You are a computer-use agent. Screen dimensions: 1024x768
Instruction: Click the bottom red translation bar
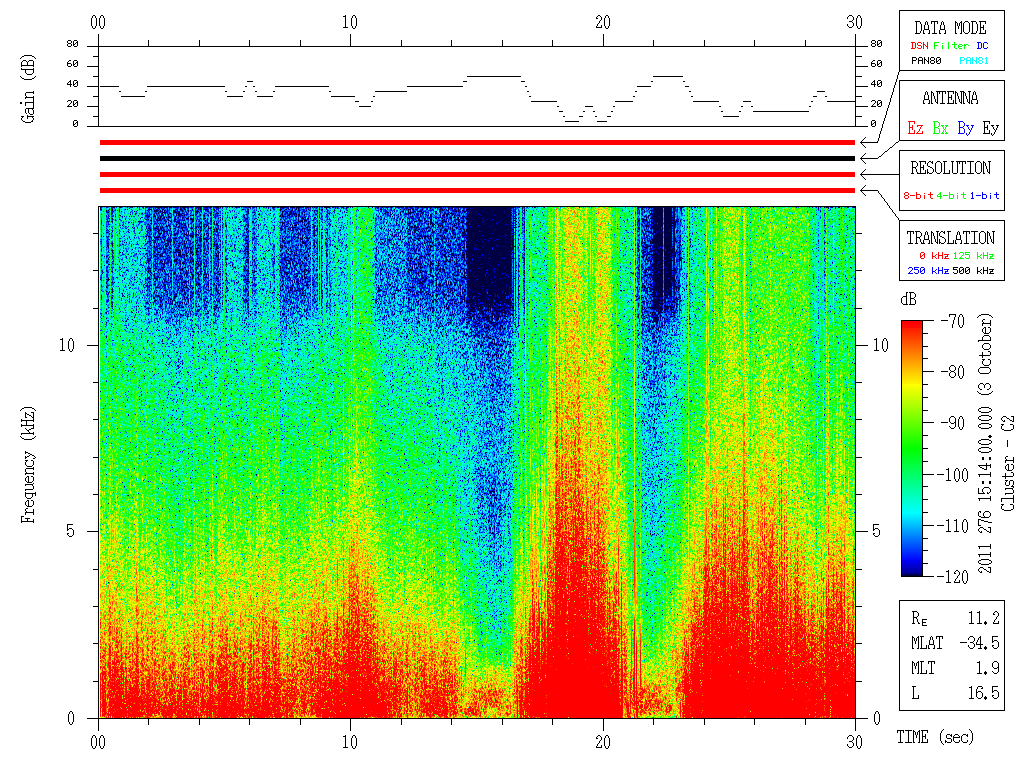(x=477, y=191)
